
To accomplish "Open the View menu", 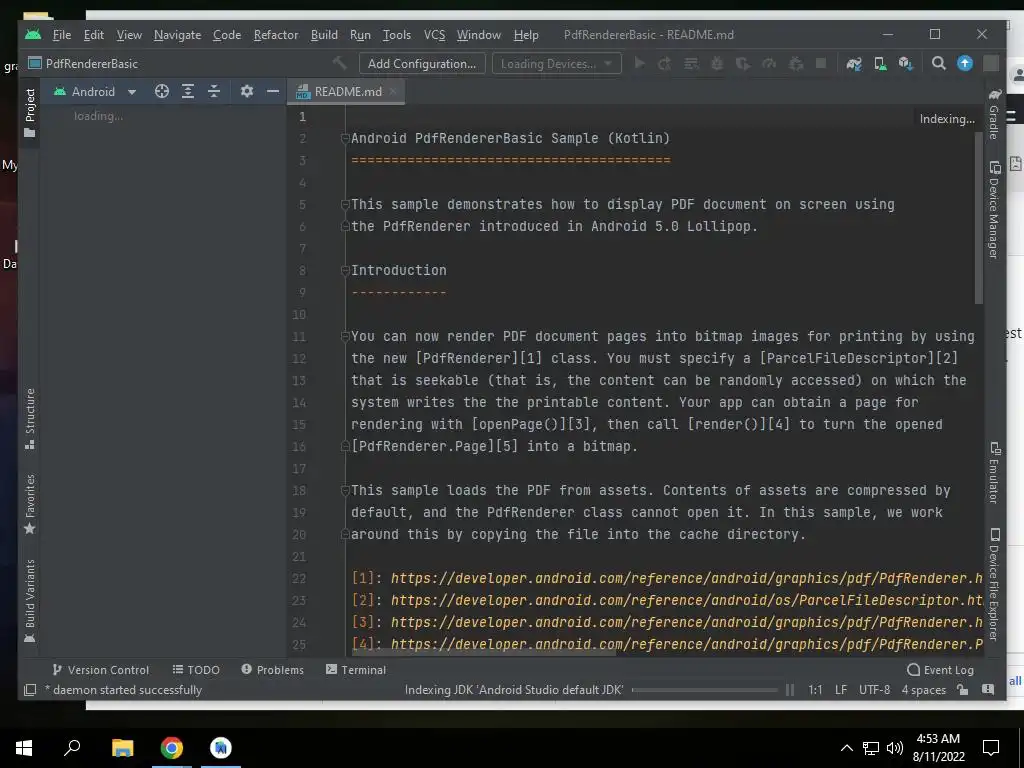I will 129,35.
